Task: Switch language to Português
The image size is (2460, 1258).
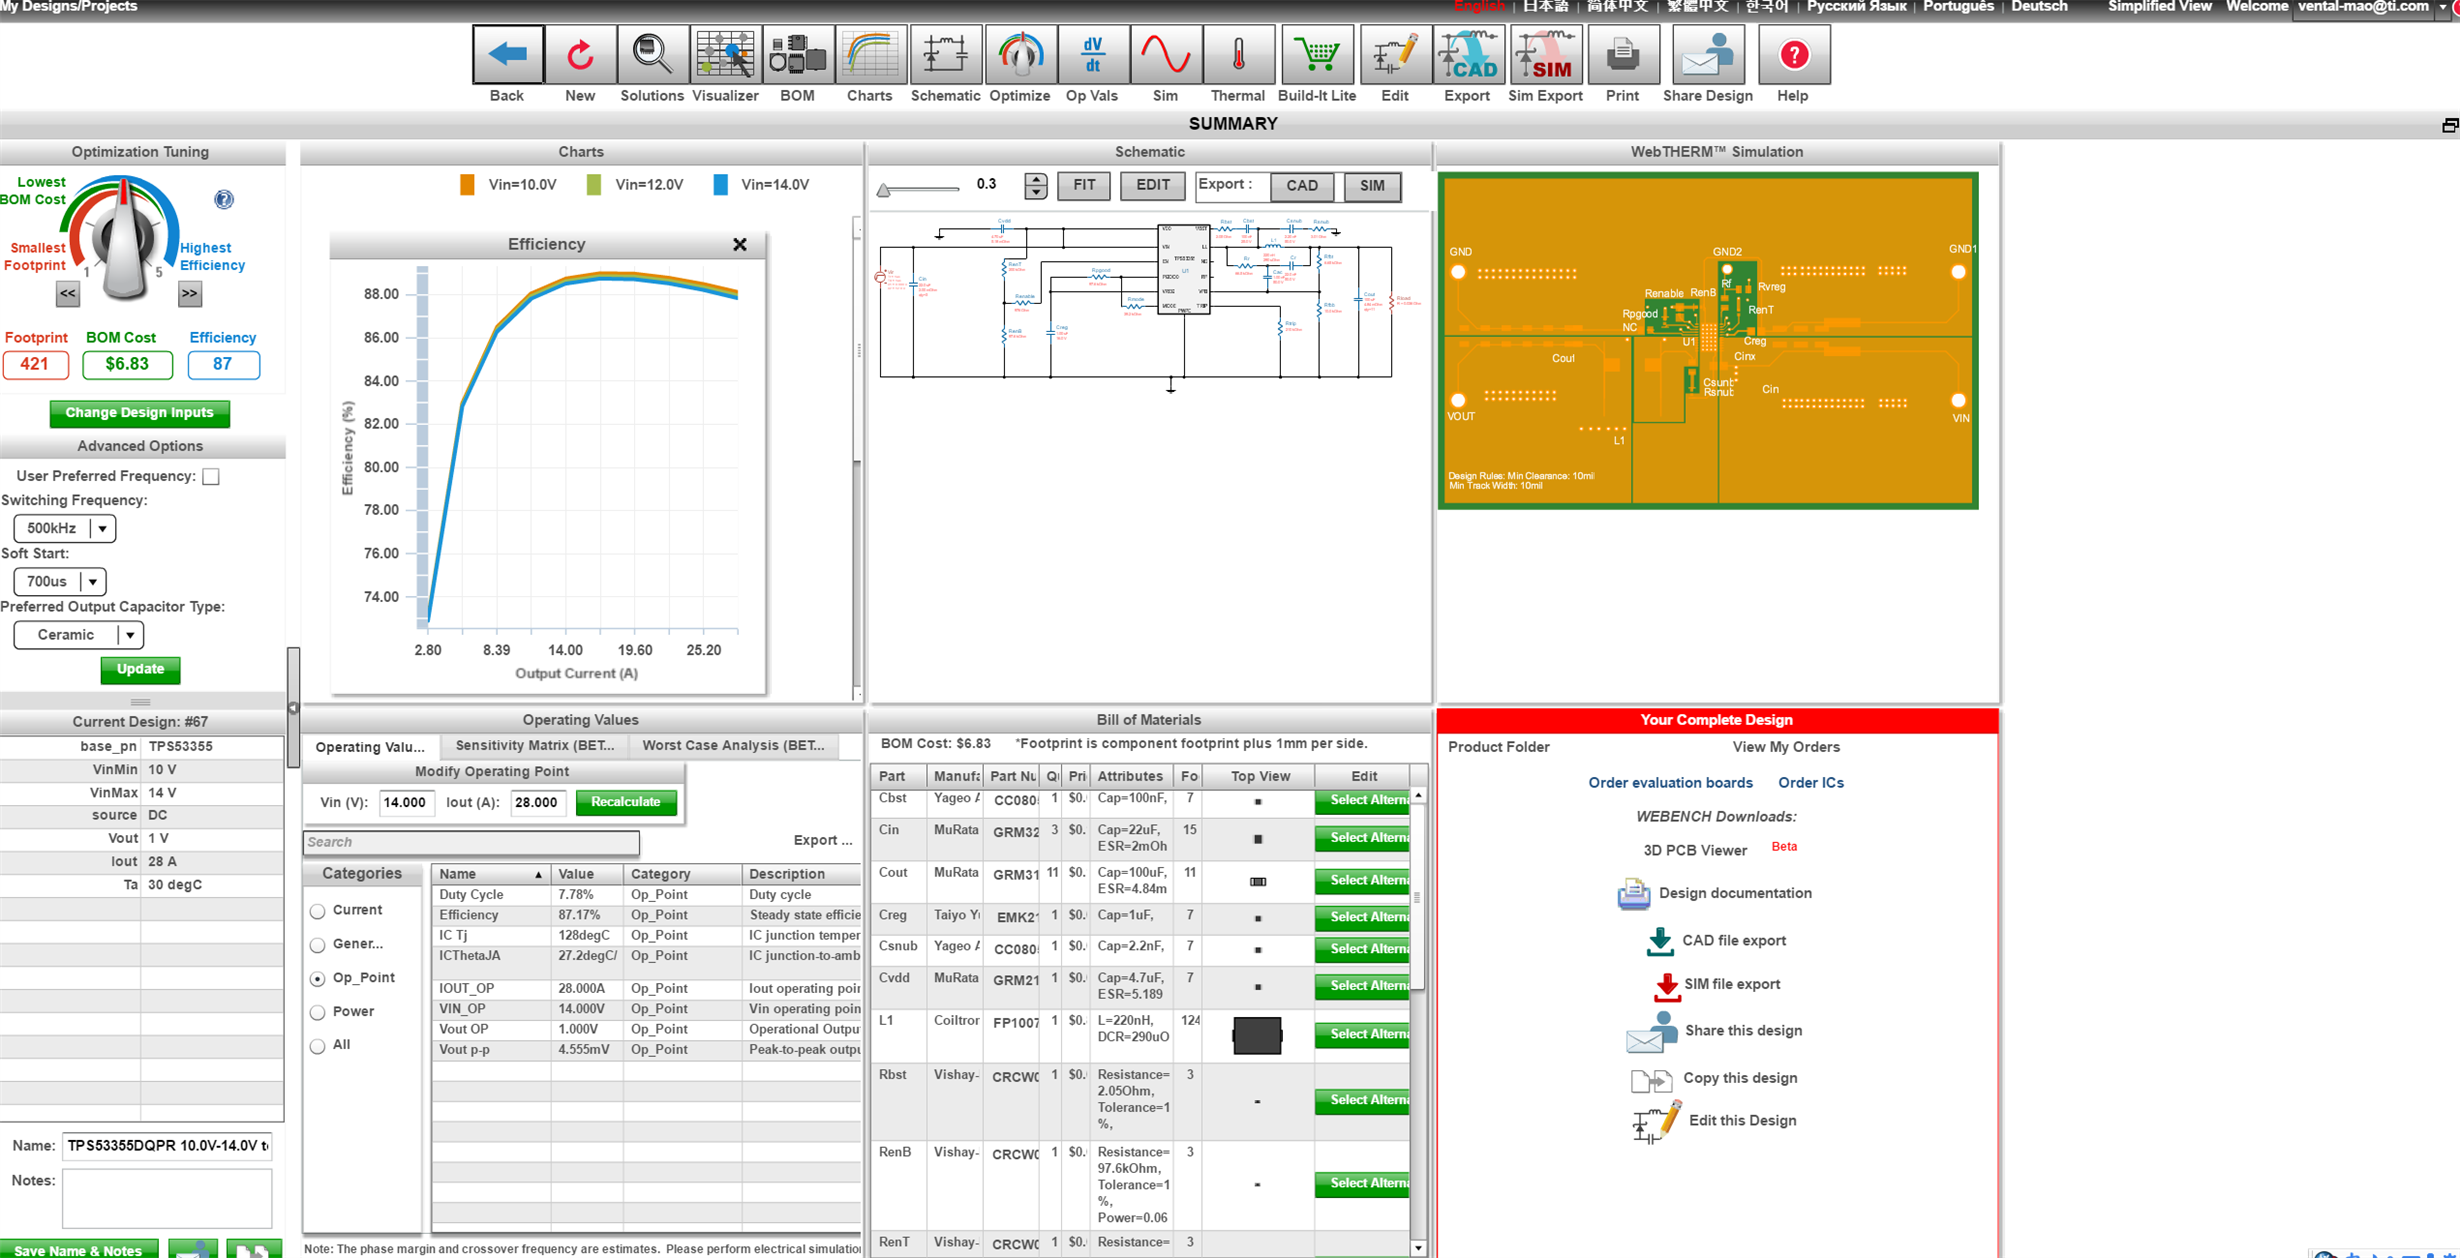Action: 1958,7
